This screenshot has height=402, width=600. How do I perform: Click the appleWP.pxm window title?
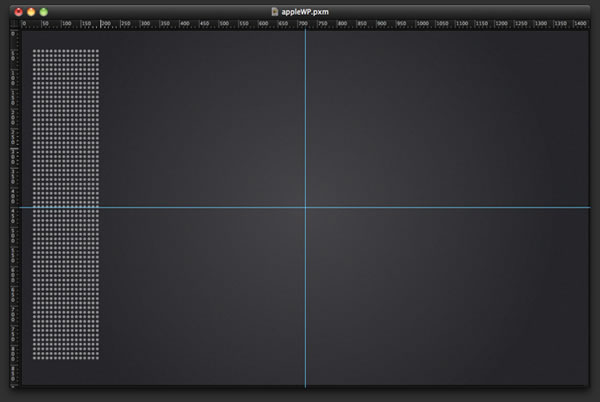pyautogui.click(x=305, y=12)
